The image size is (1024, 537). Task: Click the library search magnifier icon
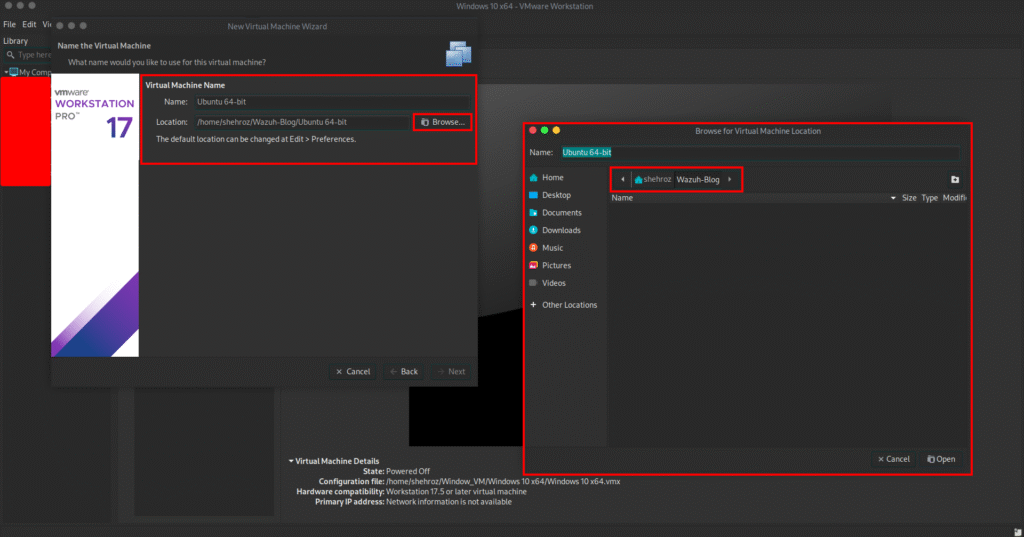point(10,56)
